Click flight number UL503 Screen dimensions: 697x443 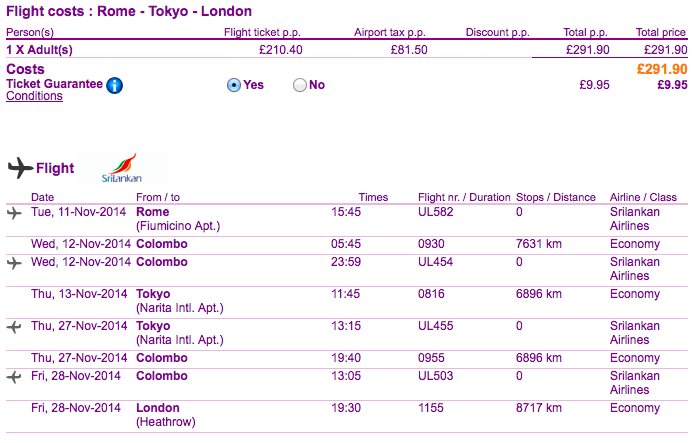click(436, 376)
